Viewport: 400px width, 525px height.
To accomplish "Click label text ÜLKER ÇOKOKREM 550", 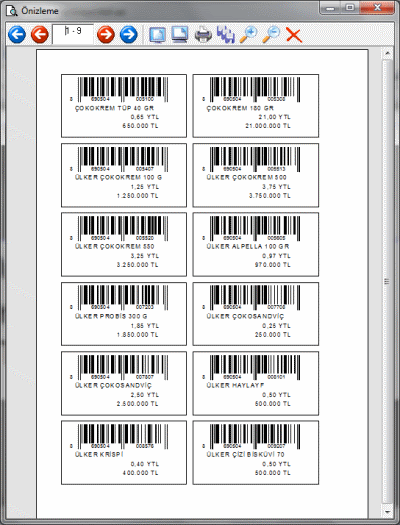I will pyautogui.click(x=114, y=246).
